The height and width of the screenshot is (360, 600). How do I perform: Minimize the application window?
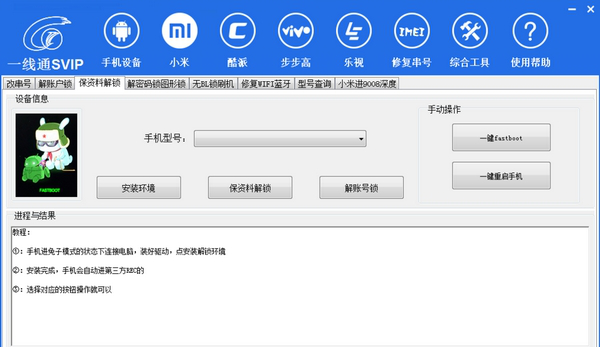point(572,9)
